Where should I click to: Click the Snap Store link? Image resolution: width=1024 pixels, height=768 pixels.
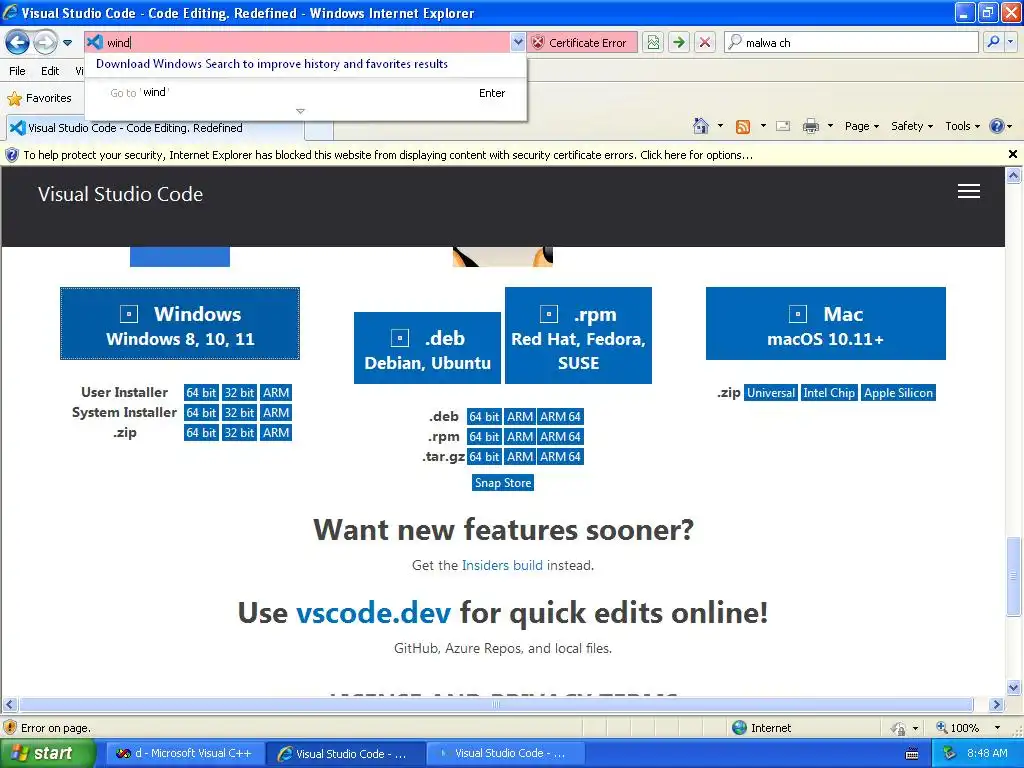(x=503, y=483)
